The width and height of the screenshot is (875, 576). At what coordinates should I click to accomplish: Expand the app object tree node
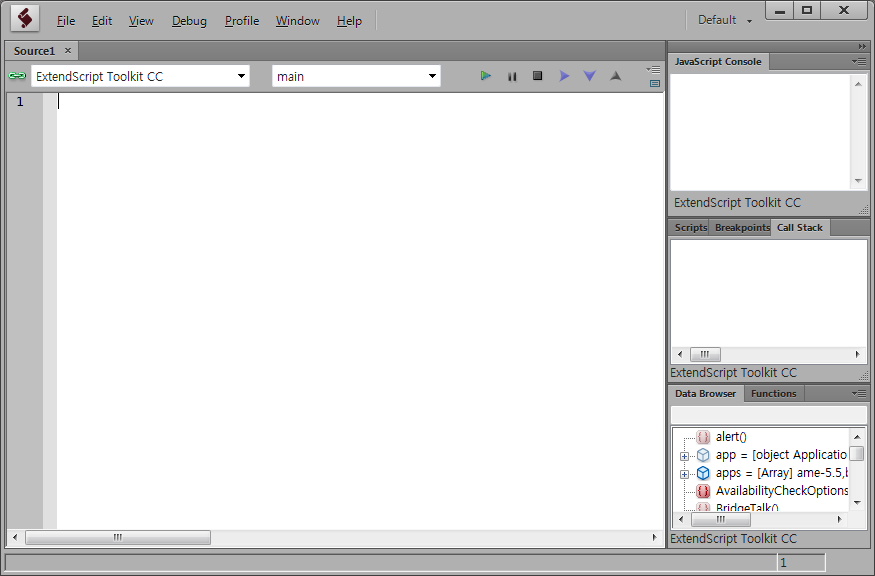point(684,456)
